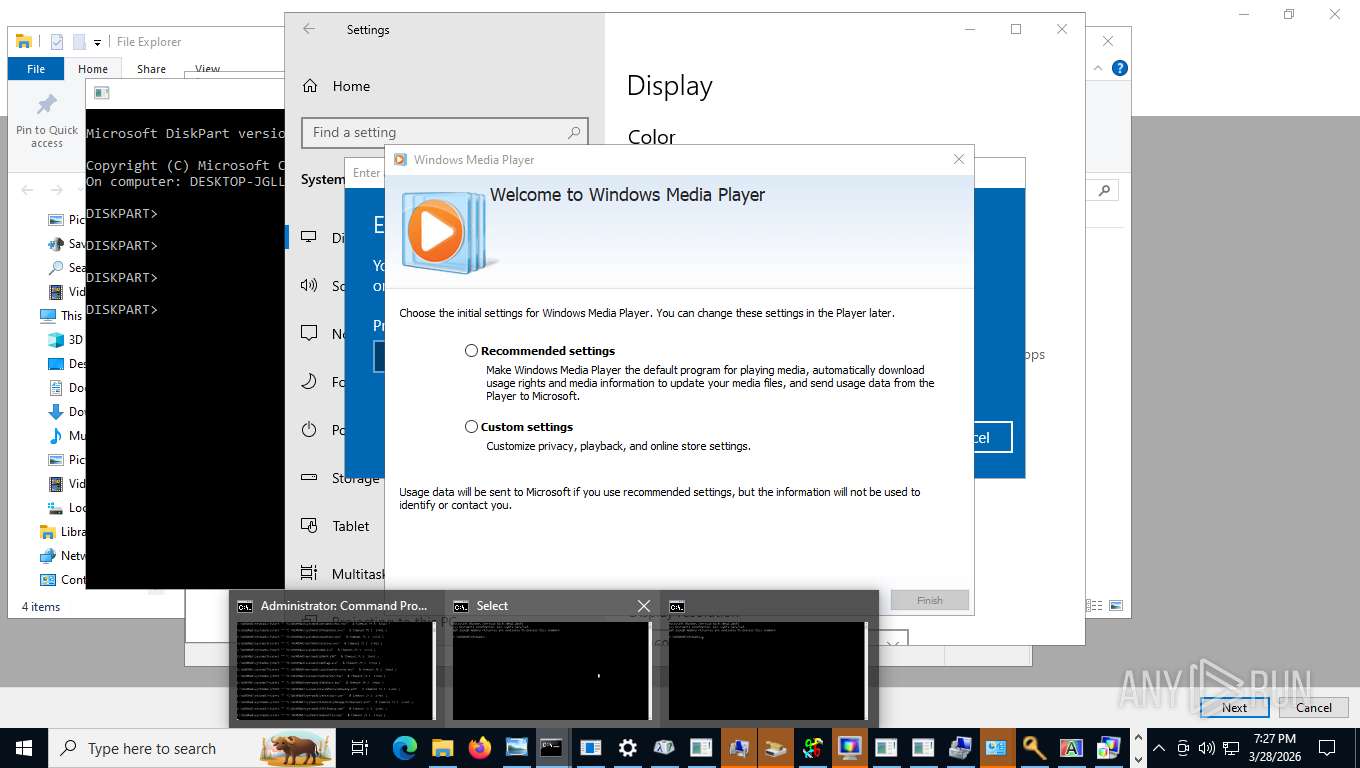Screen dimensions: 1360x768
Task: Select the Music folder in the navigation pane
Action: [66, 436]
